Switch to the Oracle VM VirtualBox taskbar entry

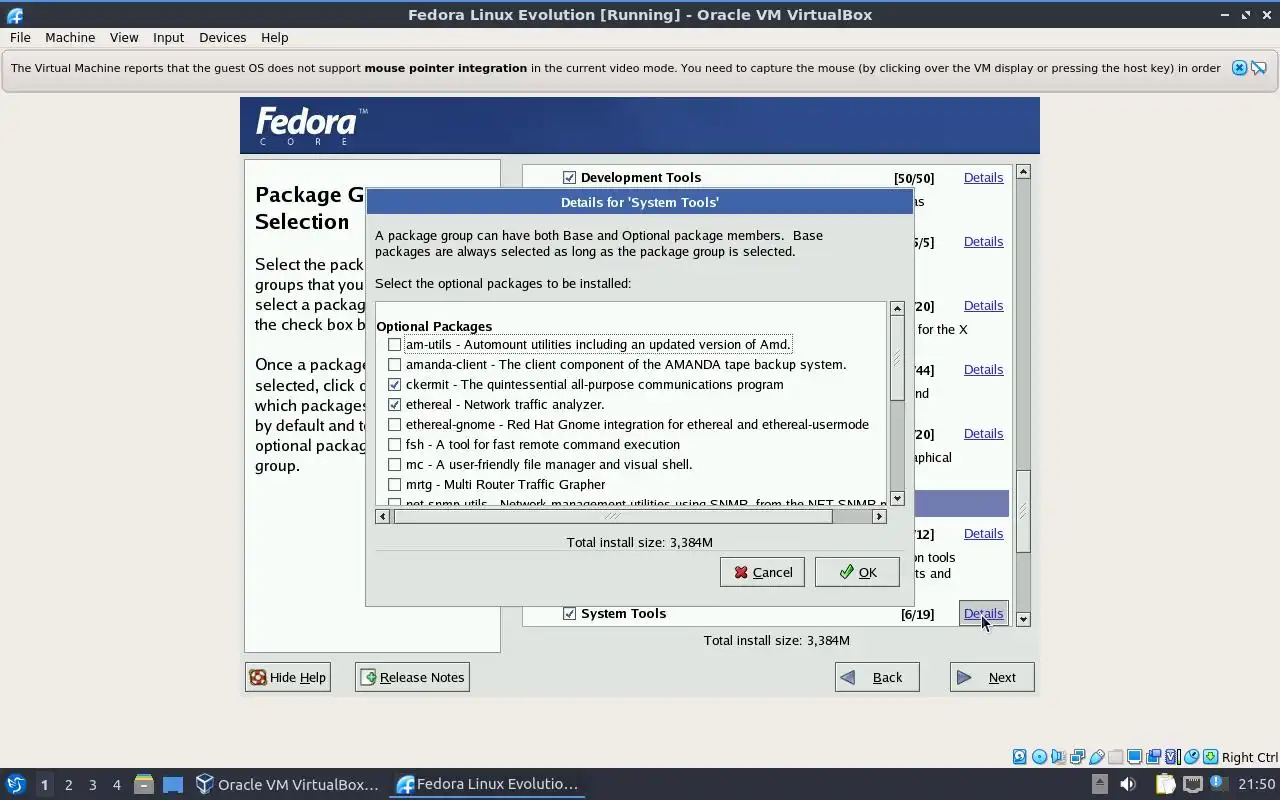[x=287, y=784]
